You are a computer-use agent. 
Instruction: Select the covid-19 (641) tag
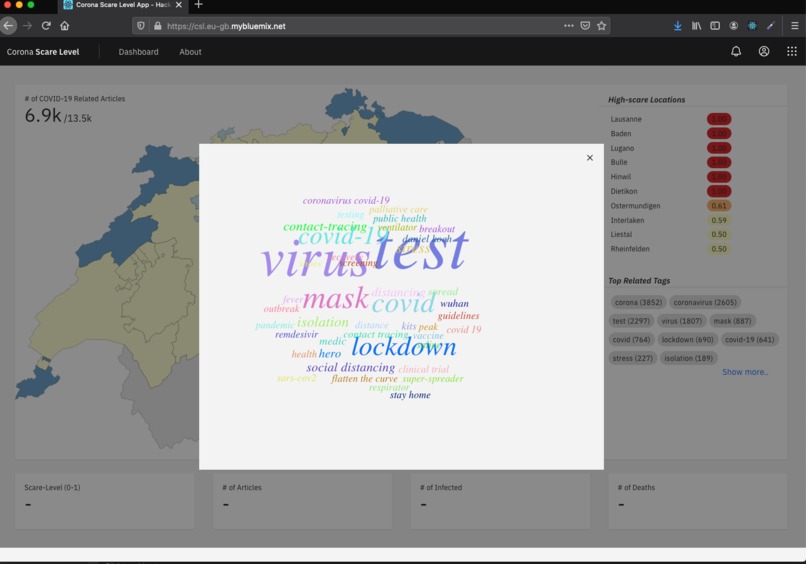click(x=749, y=339)
